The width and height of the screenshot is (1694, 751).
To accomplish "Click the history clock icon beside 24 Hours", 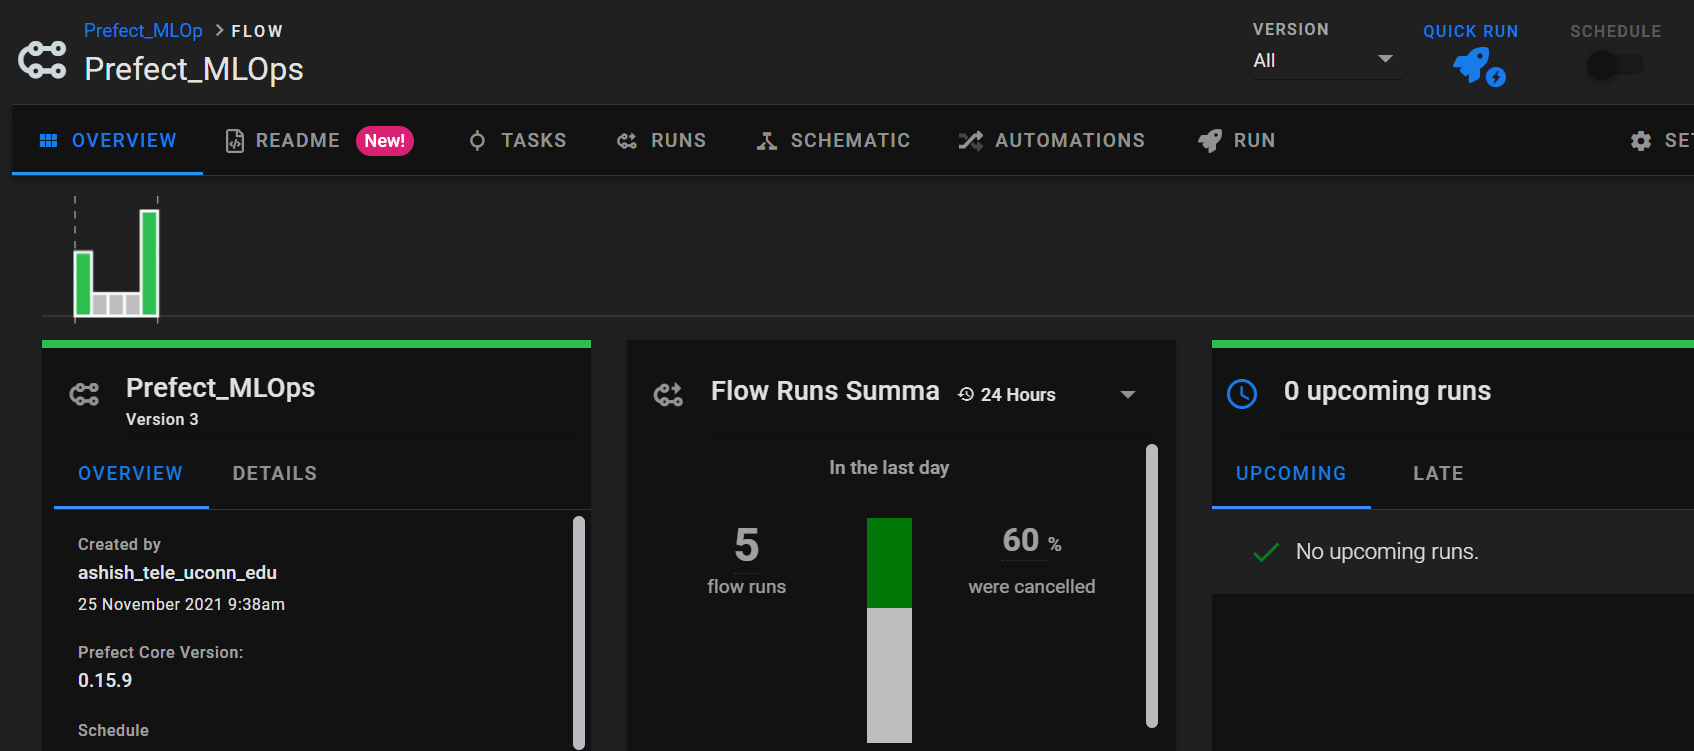I will (x=966, y=395).
